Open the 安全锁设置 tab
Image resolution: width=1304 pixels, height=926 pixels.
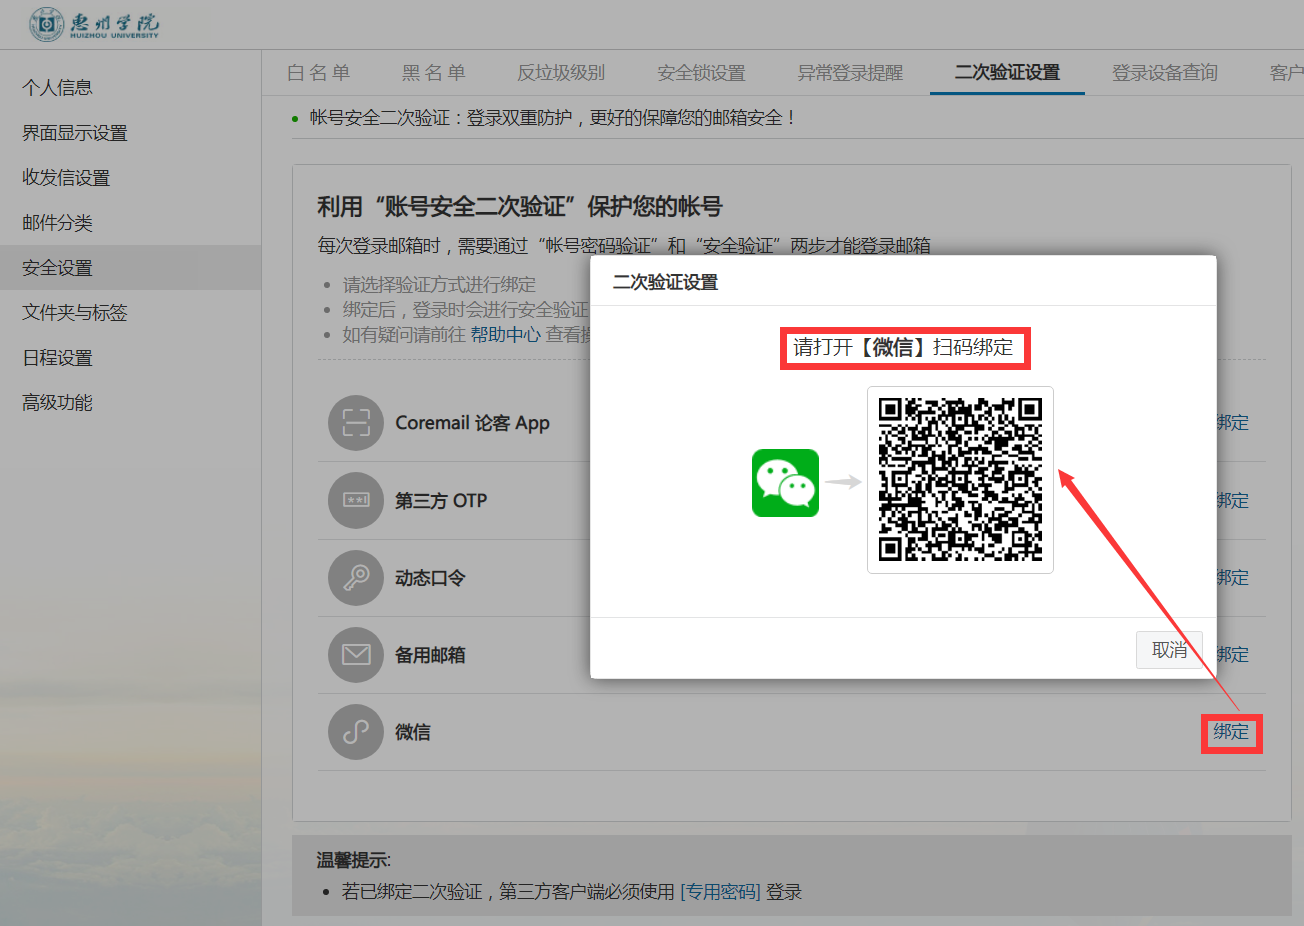[x=701, y=73]
